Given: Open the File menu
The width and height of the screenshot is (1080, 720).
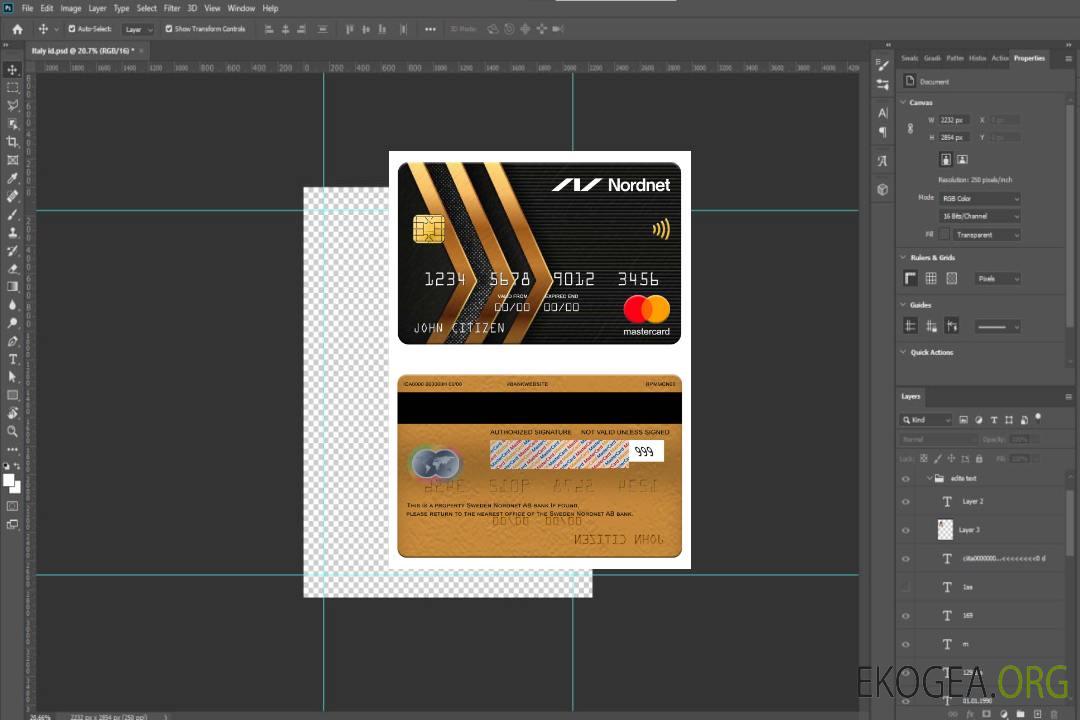Looking at the screenshot, I should [x=28, y=8].
